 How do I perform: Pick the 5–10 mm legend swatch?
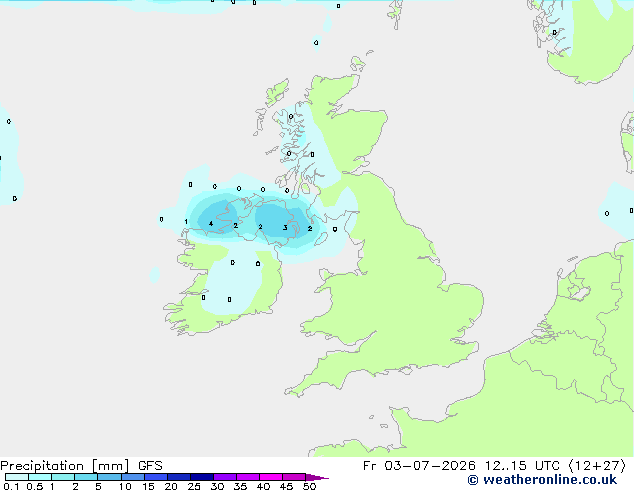[x=109, y=477]
